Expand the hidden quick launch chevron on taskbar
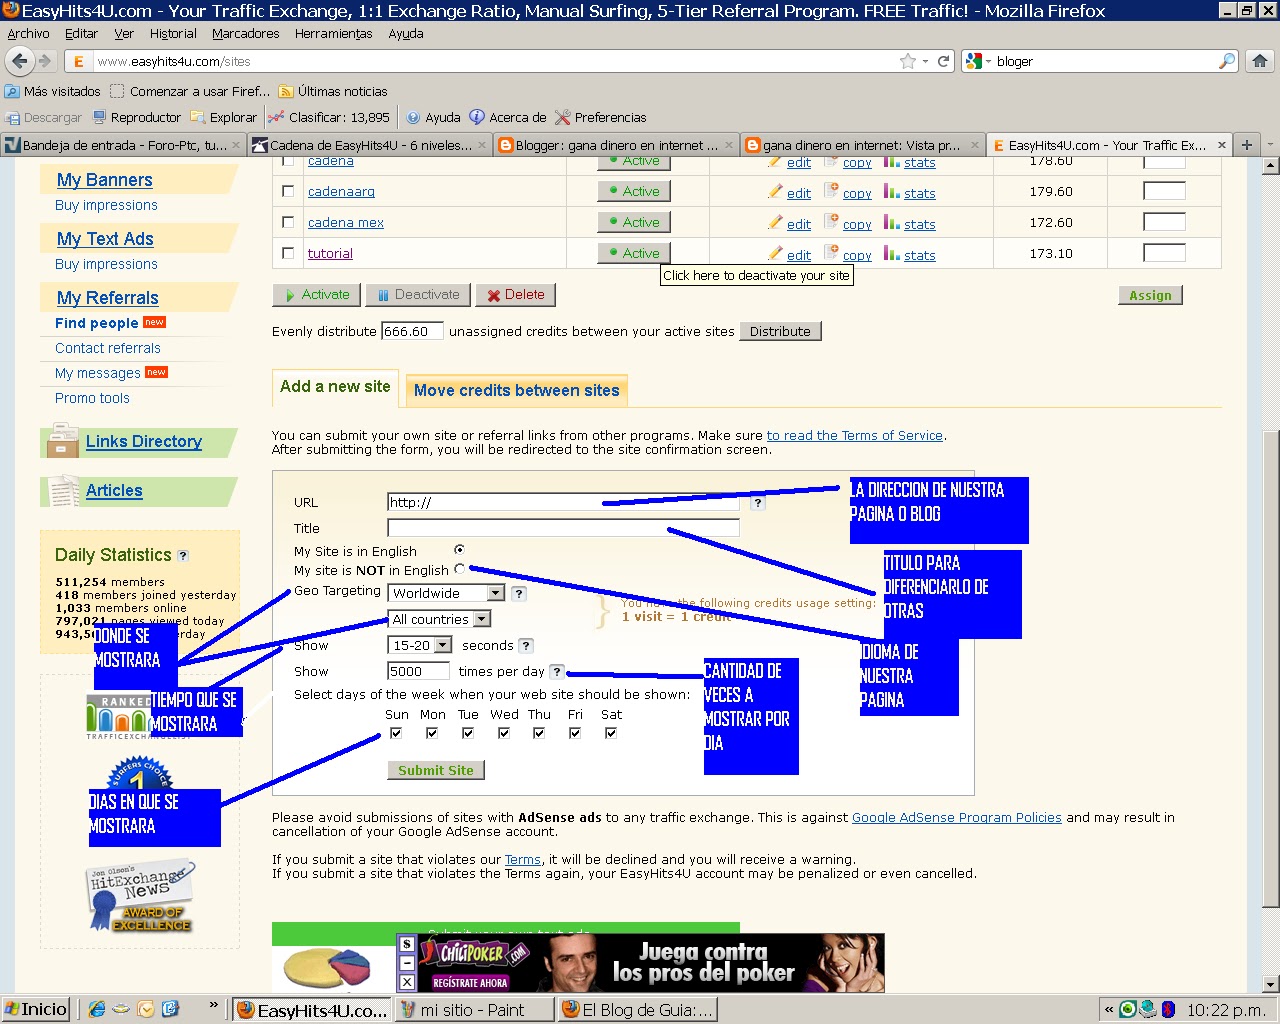This screenshot has height=1024, width=1280. tap(213, 1005)
